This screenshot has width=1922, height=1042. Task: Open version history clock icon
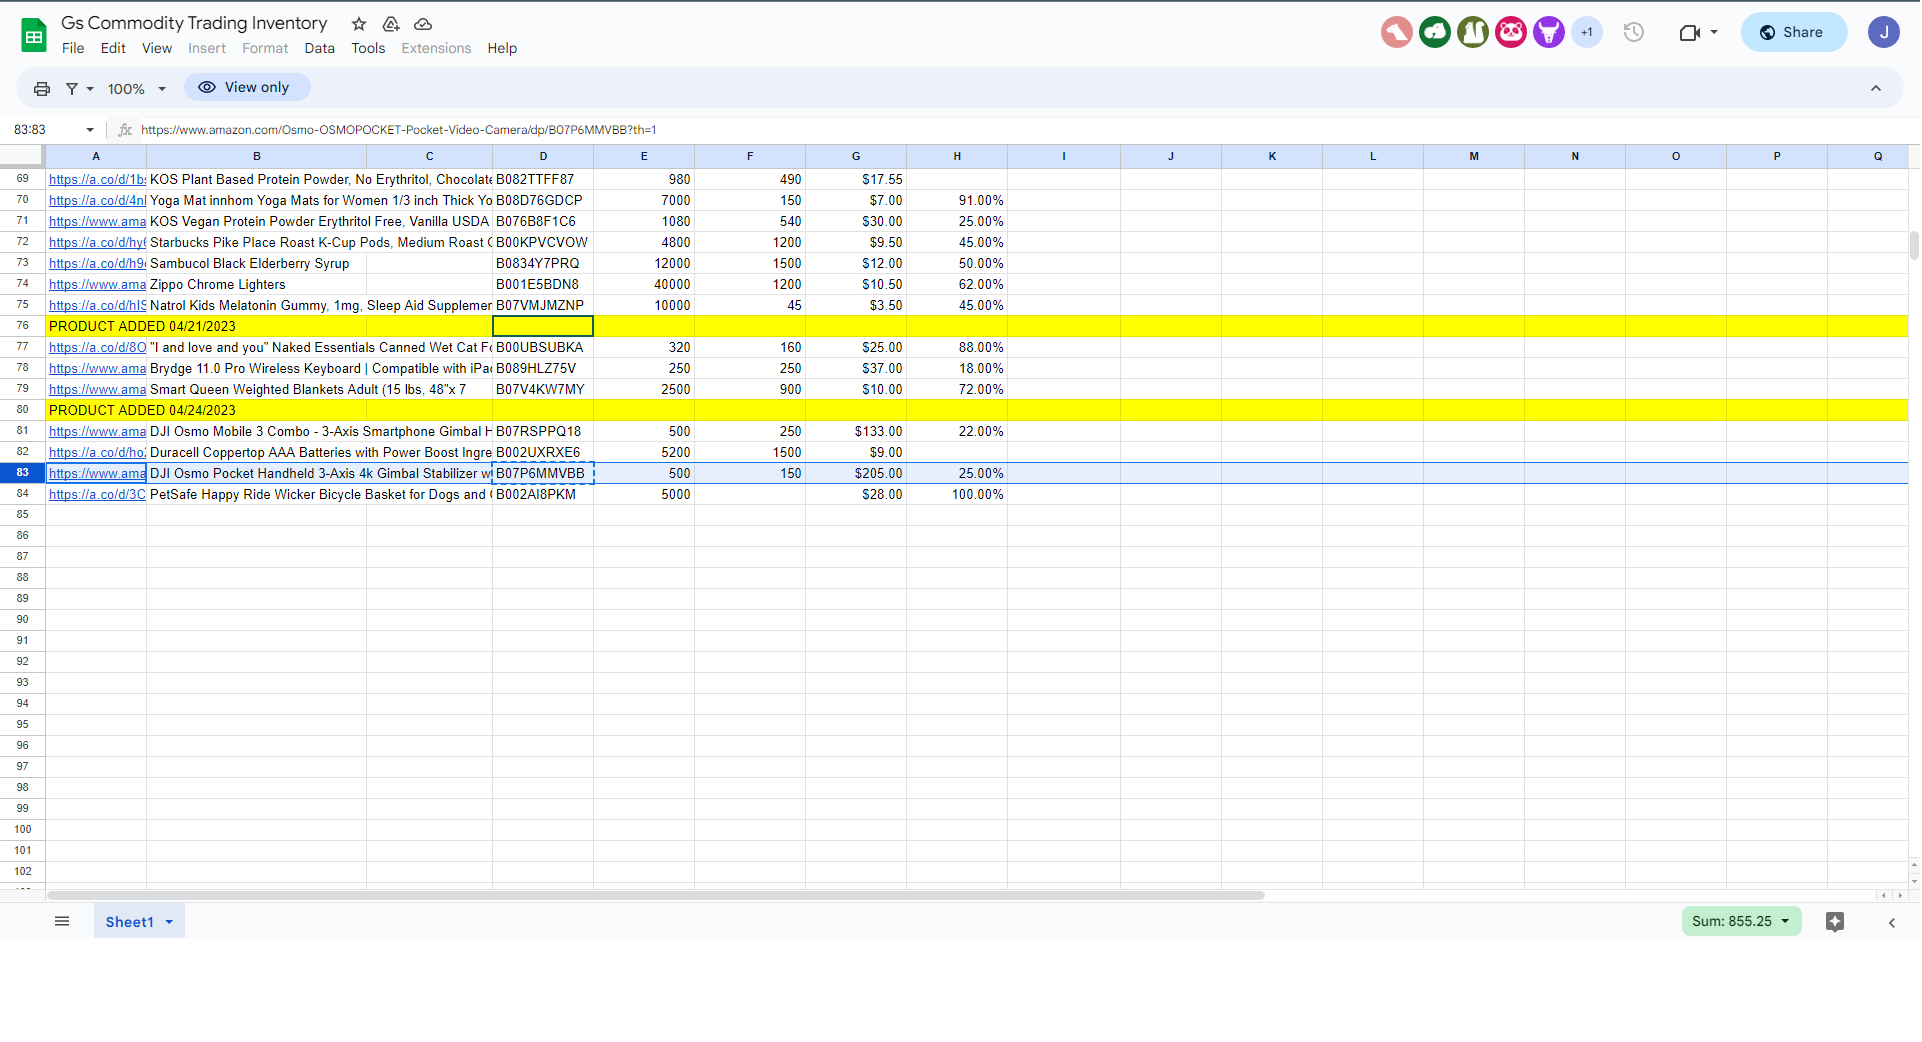[x=1634, y=33]
